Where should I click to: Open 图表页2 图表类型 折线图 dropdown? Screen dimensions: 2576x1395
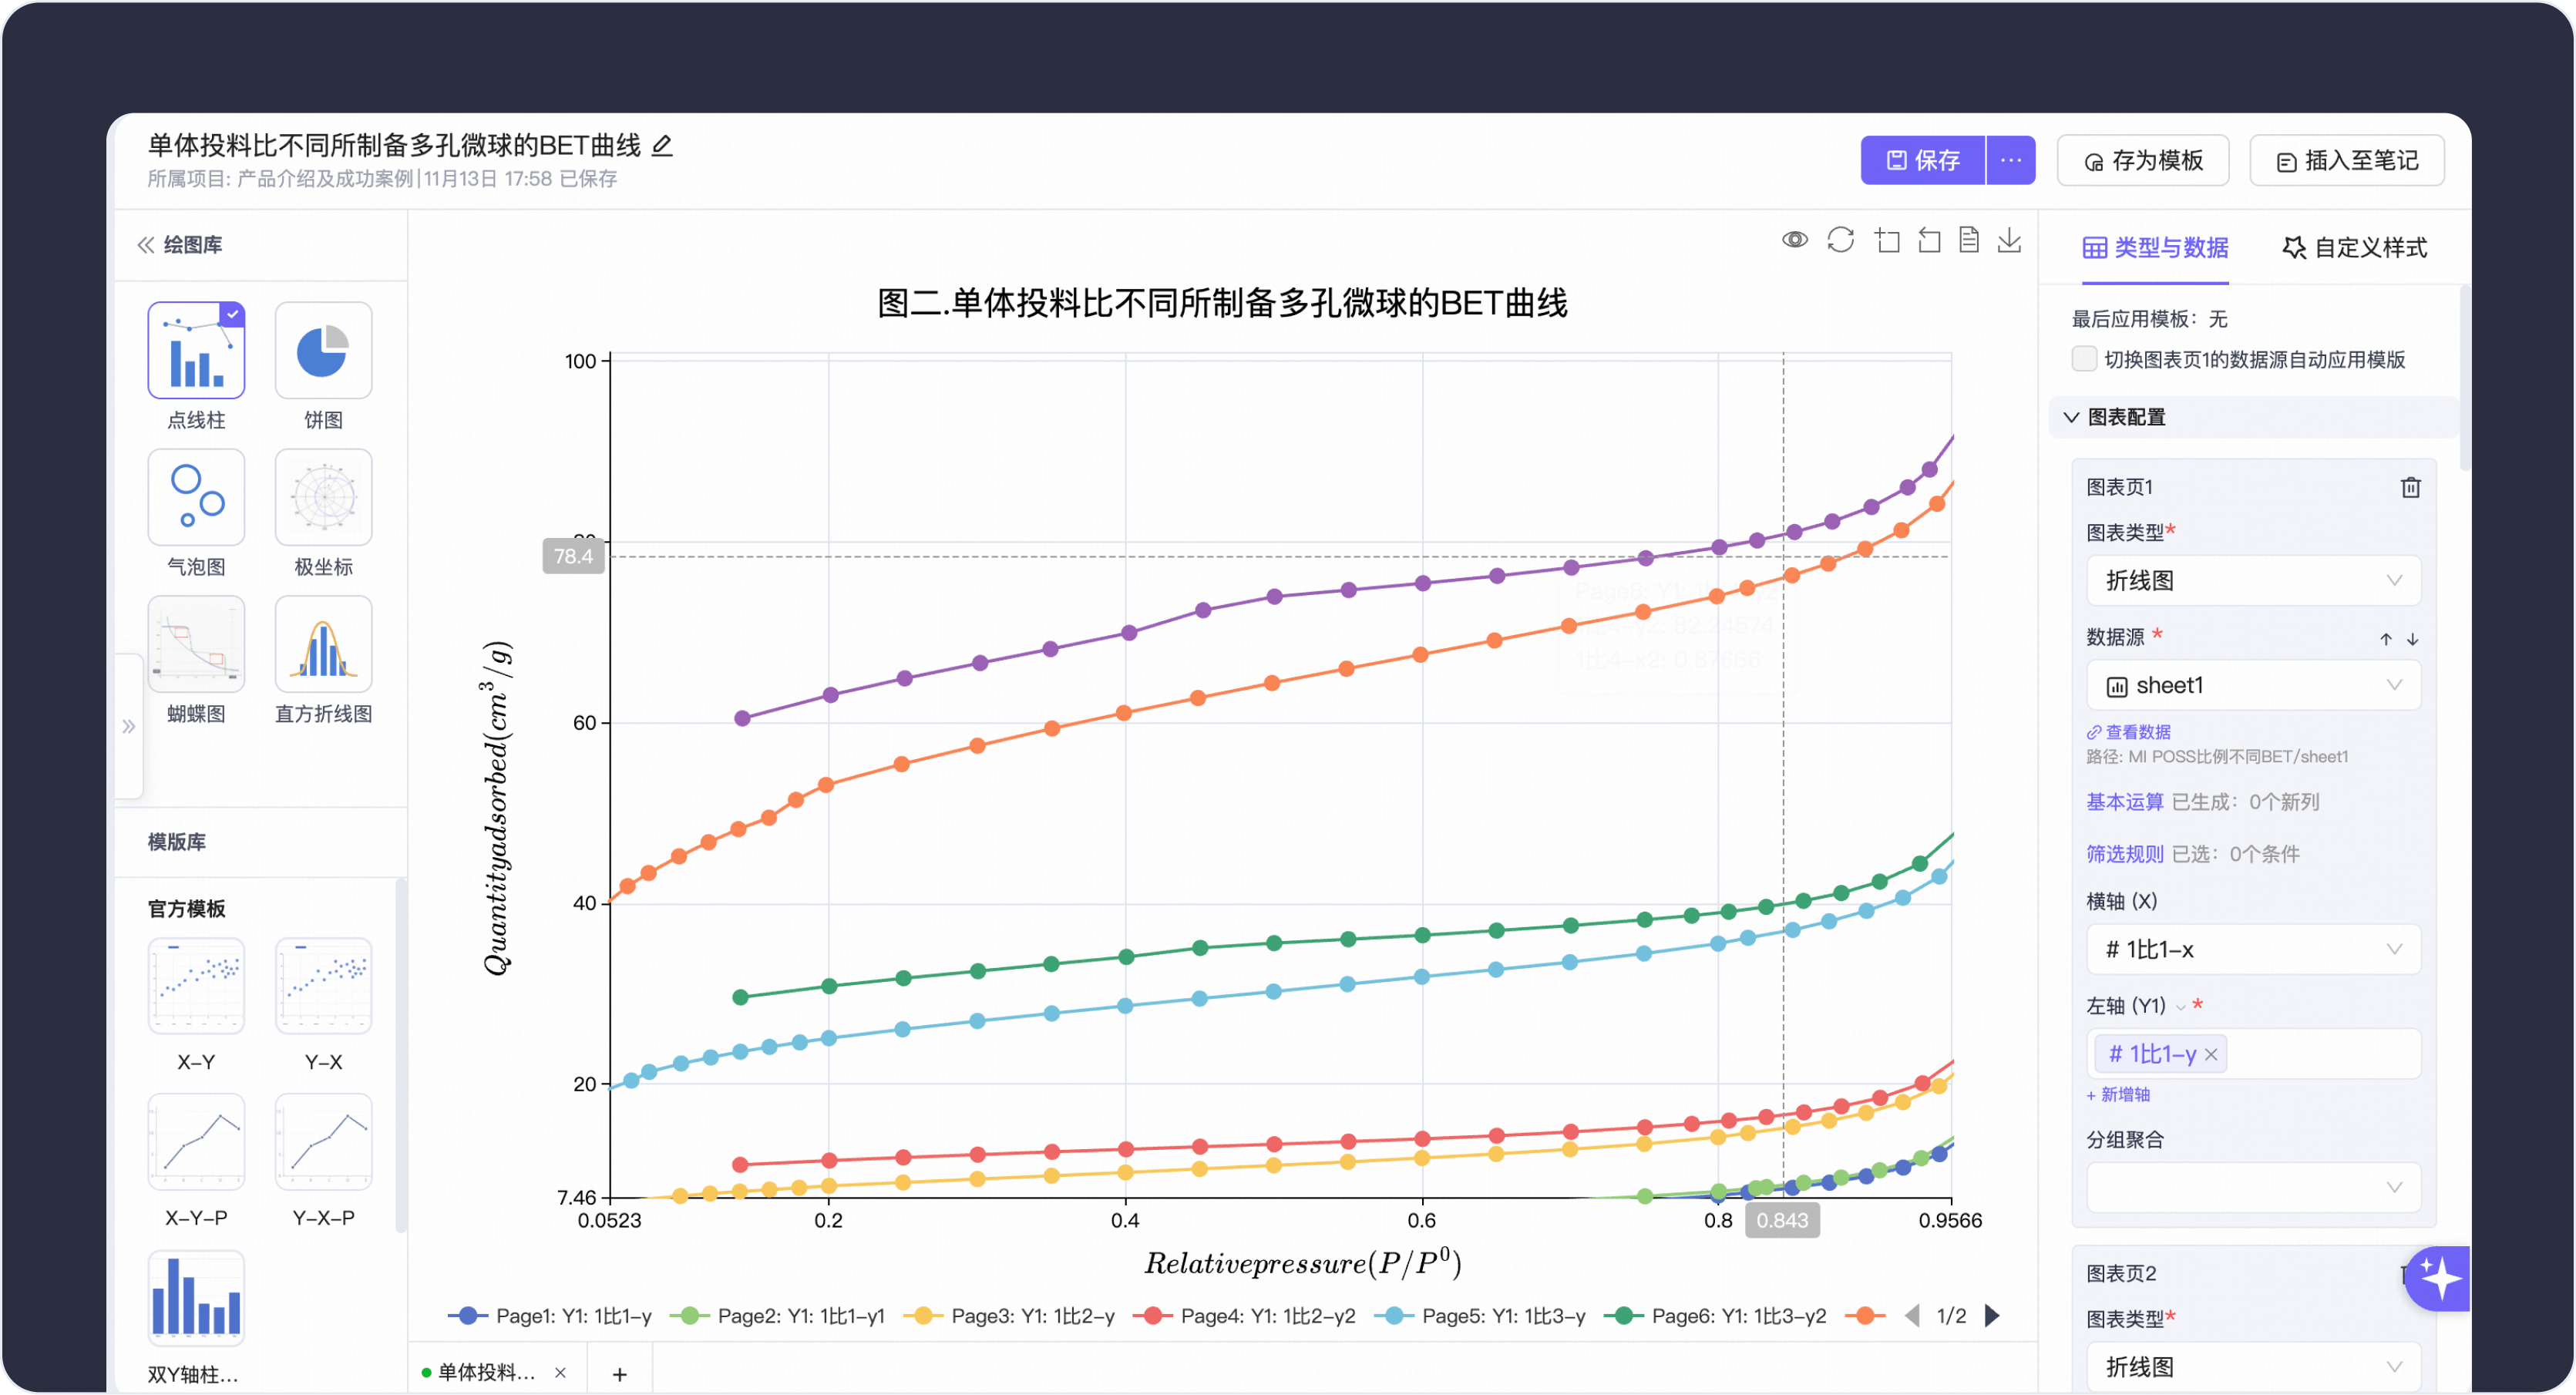(x=2253, y=1367)
